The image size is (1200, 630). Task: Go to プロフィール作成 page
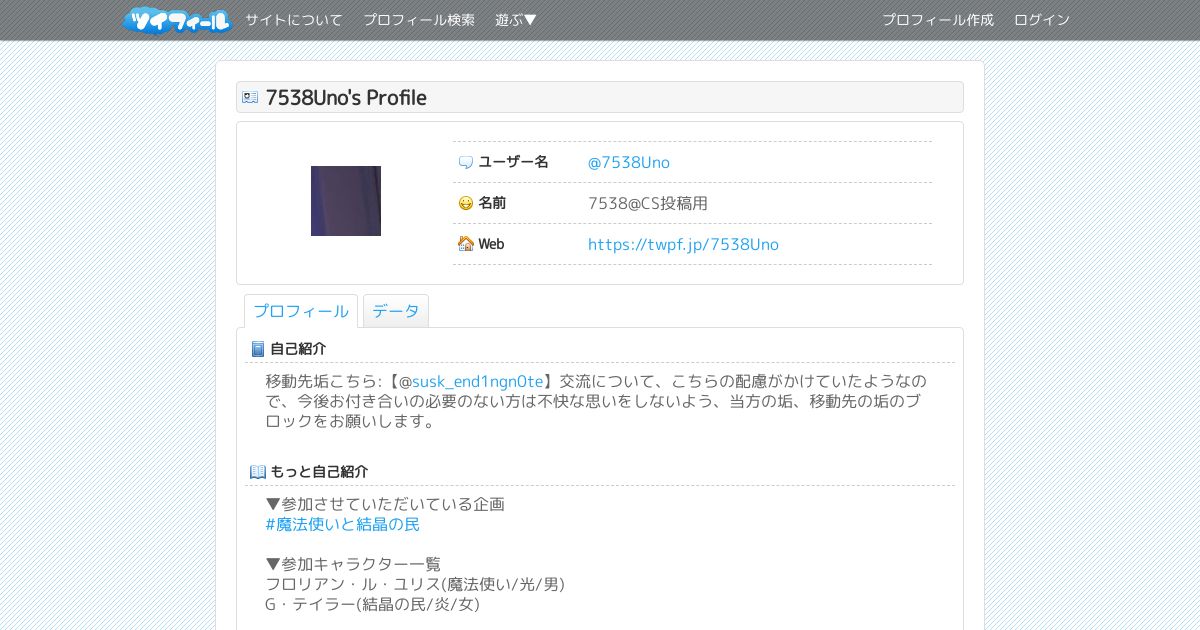(x=938, y=20)
